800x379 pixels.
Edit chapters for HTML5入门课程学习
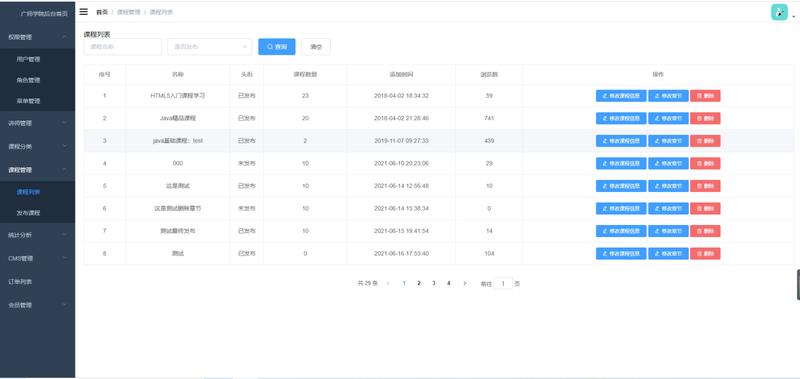(x=668, y=96)
